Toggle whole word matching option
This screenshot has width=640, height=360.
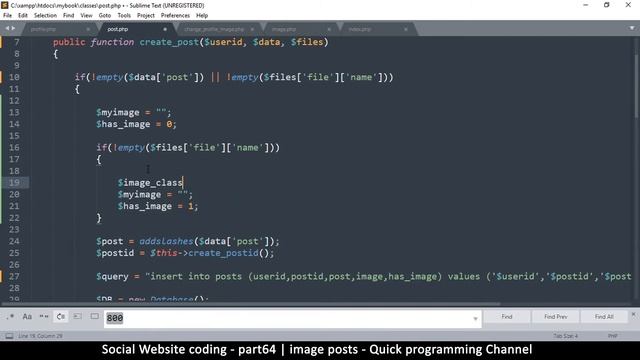click(x=44, y=317)
